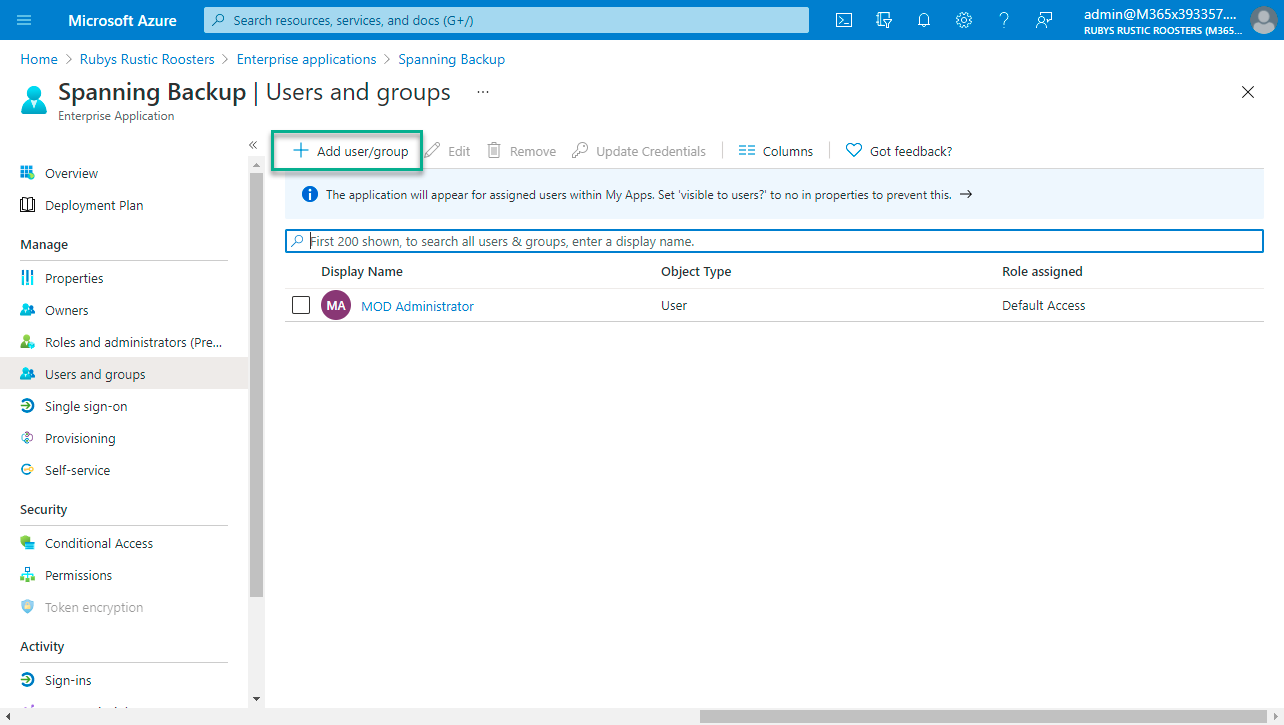1284x725 pixels.
Task: Open the ellipsis more options beside the title
Action: [483, 92]
